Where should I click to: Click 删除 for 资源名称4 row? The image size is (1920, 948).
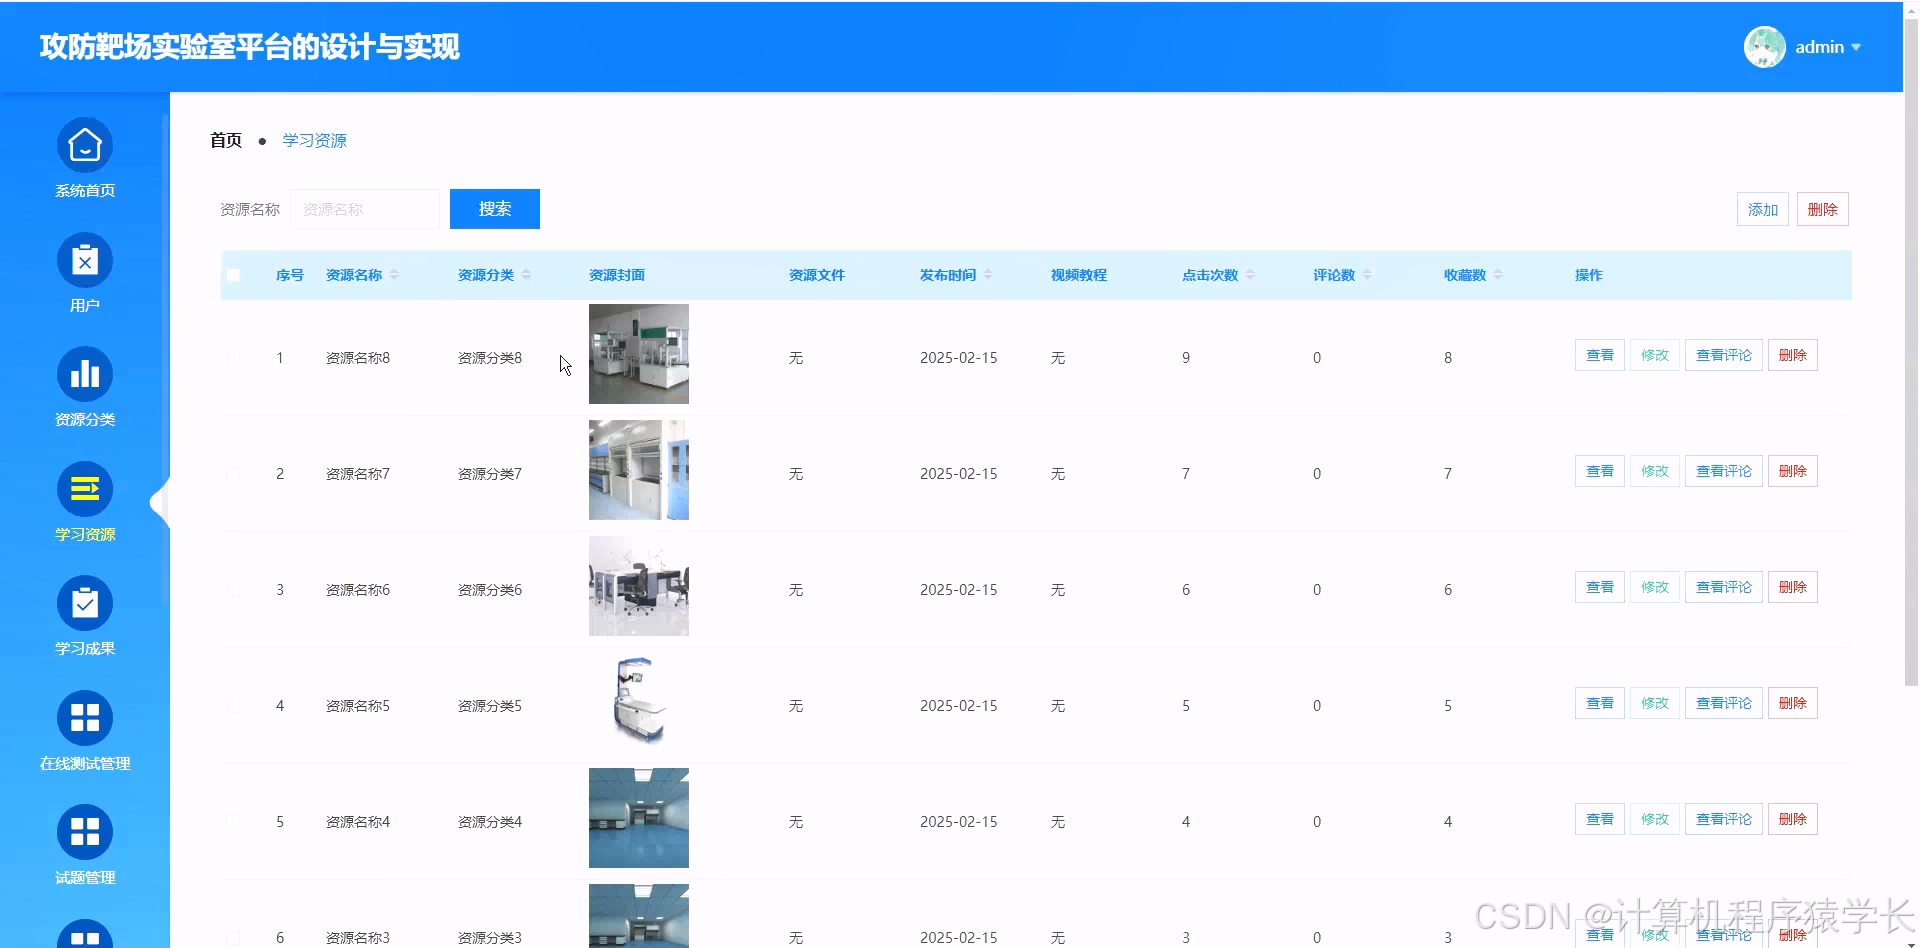click(x=1793, y=819)
